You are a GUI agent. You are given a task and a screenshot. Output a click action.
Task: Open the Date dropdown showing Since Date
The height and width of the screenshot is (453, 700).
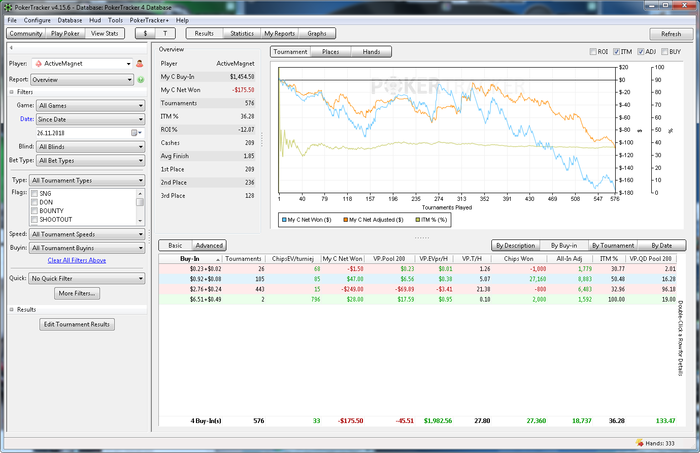91,120
